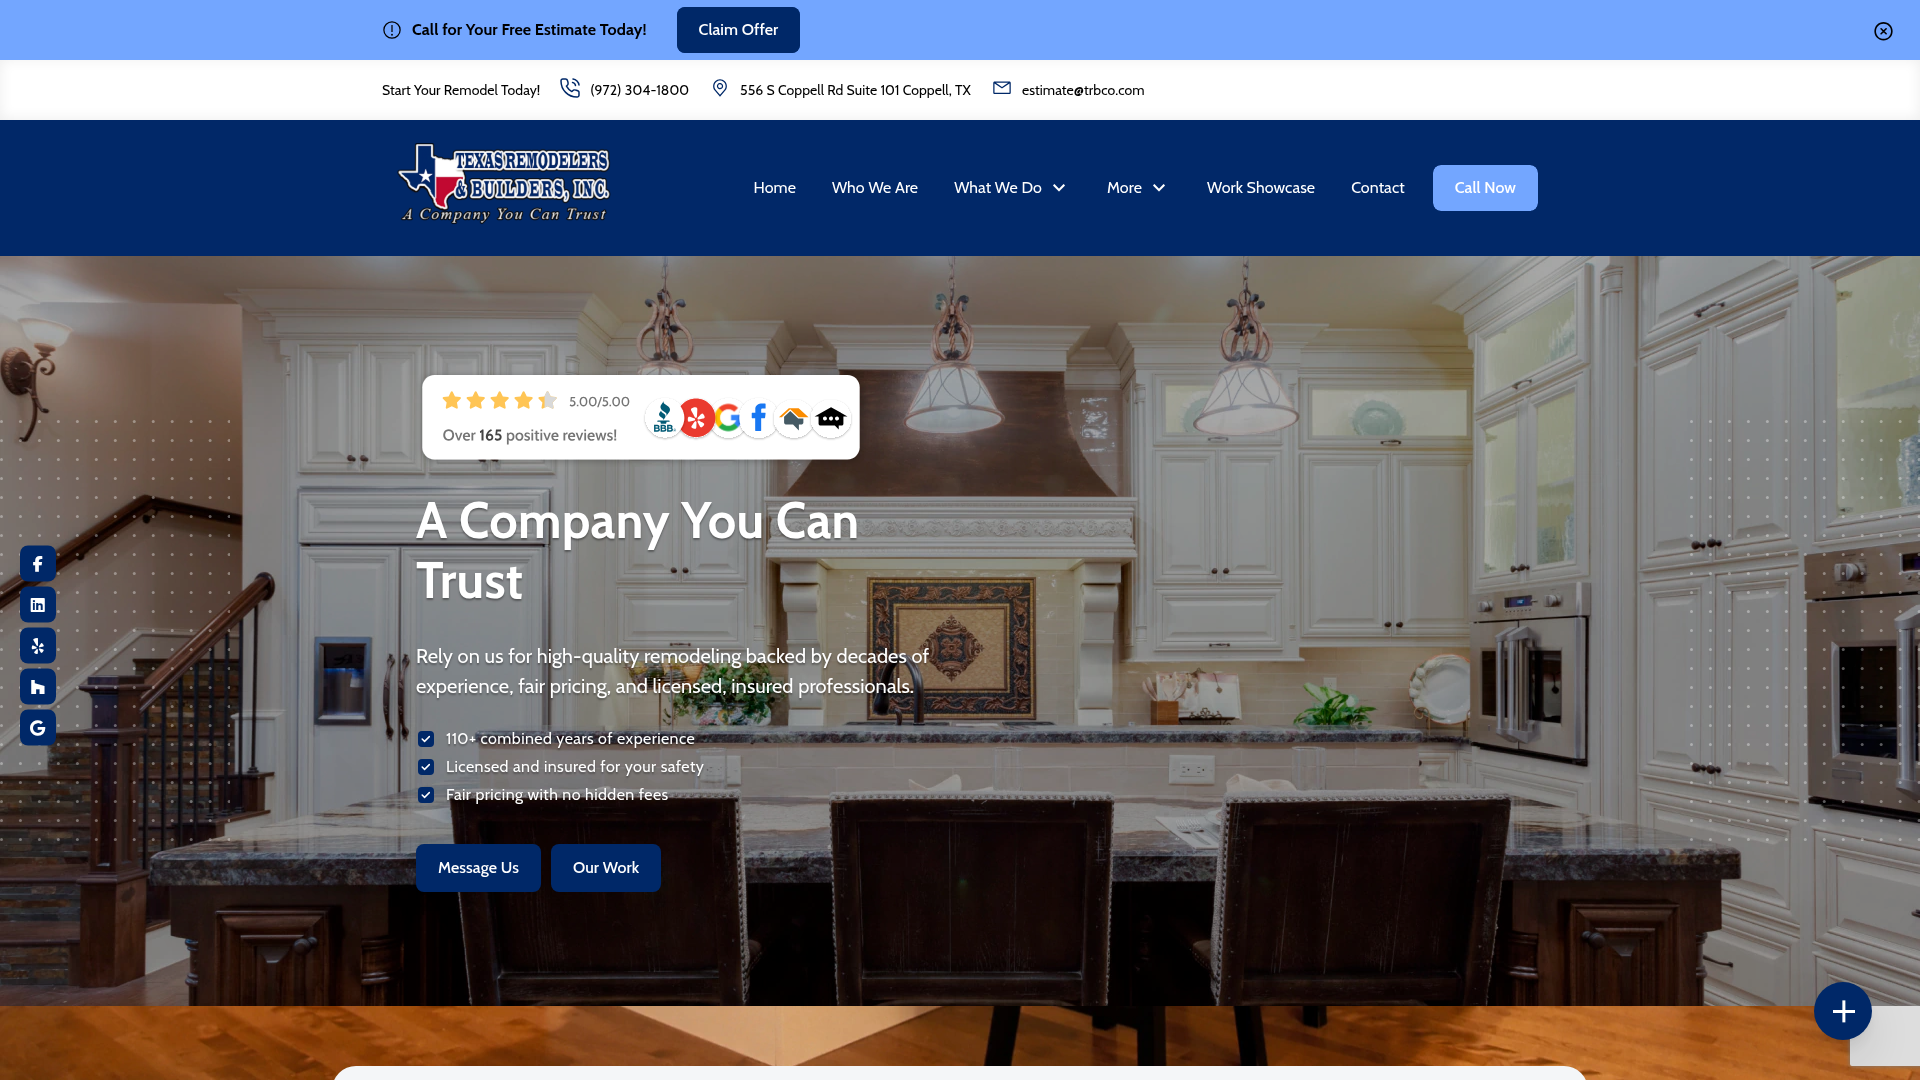Click the Google logo in reviews card
Viewport: 1920px width, 1080px height.
pyautogui.click(x=728, y=418)
